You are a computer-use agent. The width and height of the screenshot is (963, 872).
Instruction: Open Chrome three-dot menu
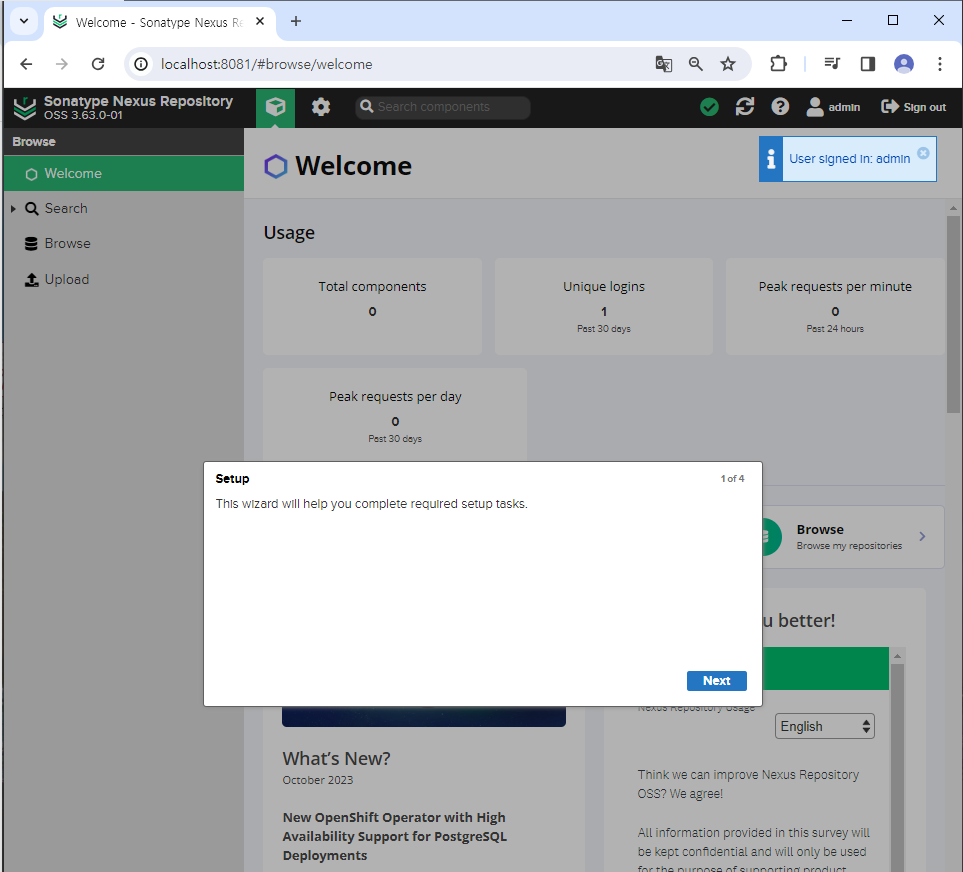939,64
